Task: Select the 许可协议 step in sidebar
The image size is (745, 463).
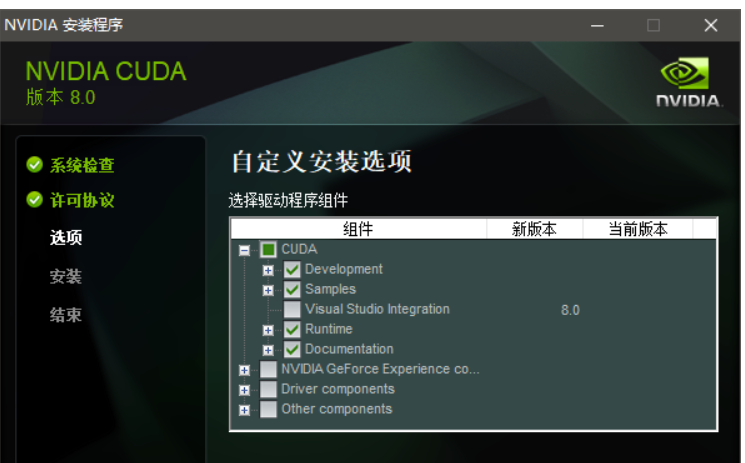Action: tap(82, 200)
